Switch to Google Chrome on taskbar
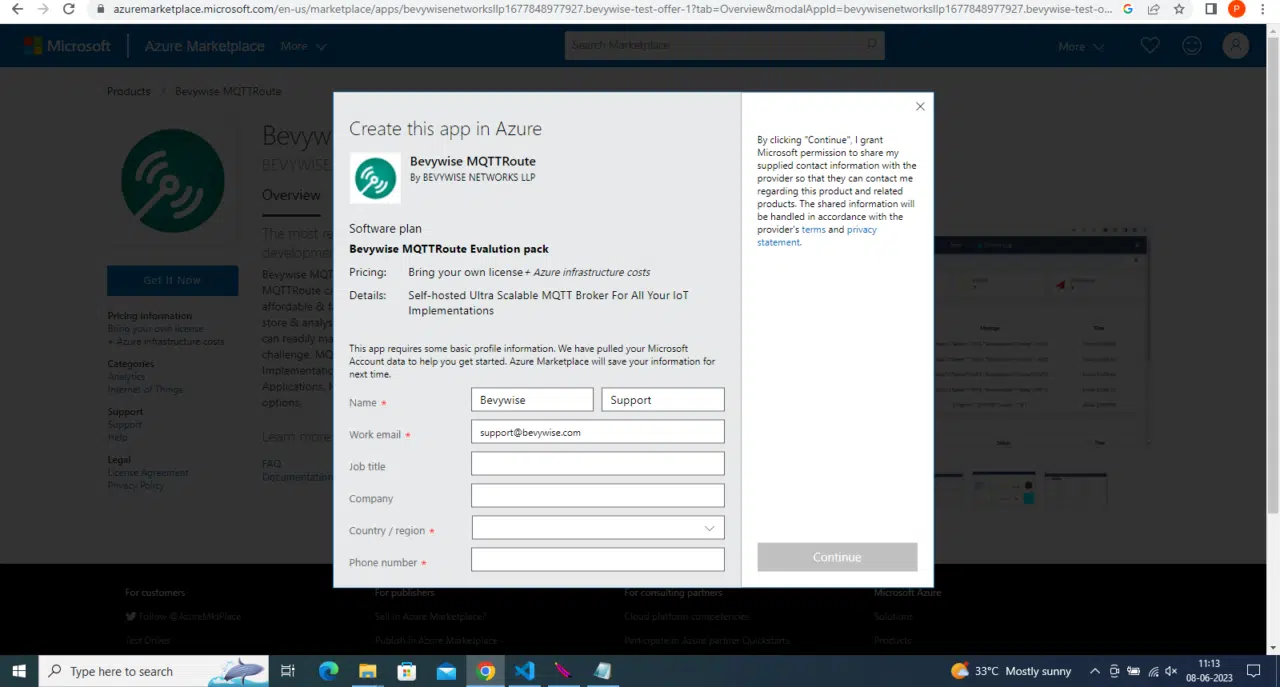 point(485,671)
